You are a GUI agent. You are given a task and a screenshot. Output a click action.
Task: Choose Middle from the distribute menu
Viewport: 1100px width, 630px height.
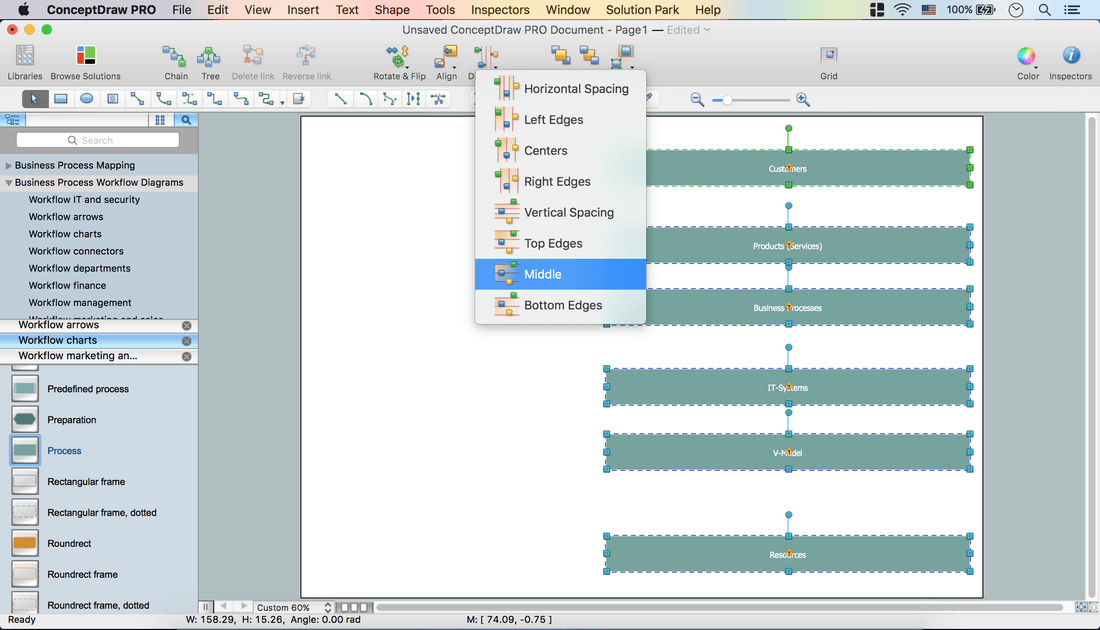pyautogui.click(x=560, y=274)
